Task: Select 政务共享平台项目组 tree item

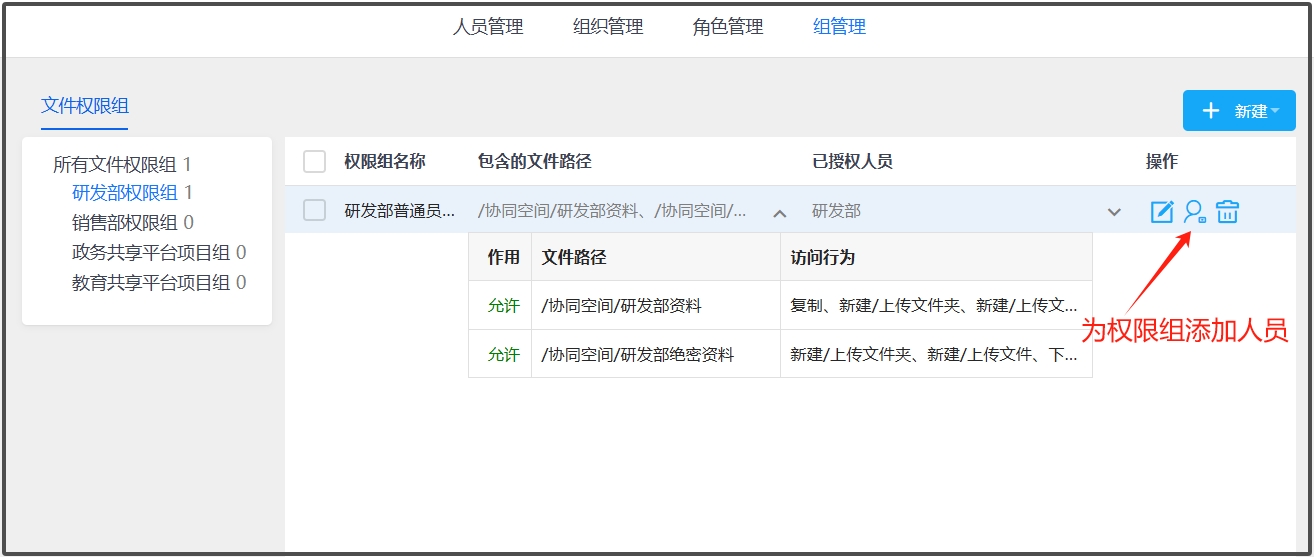Action: pos(152,253)
